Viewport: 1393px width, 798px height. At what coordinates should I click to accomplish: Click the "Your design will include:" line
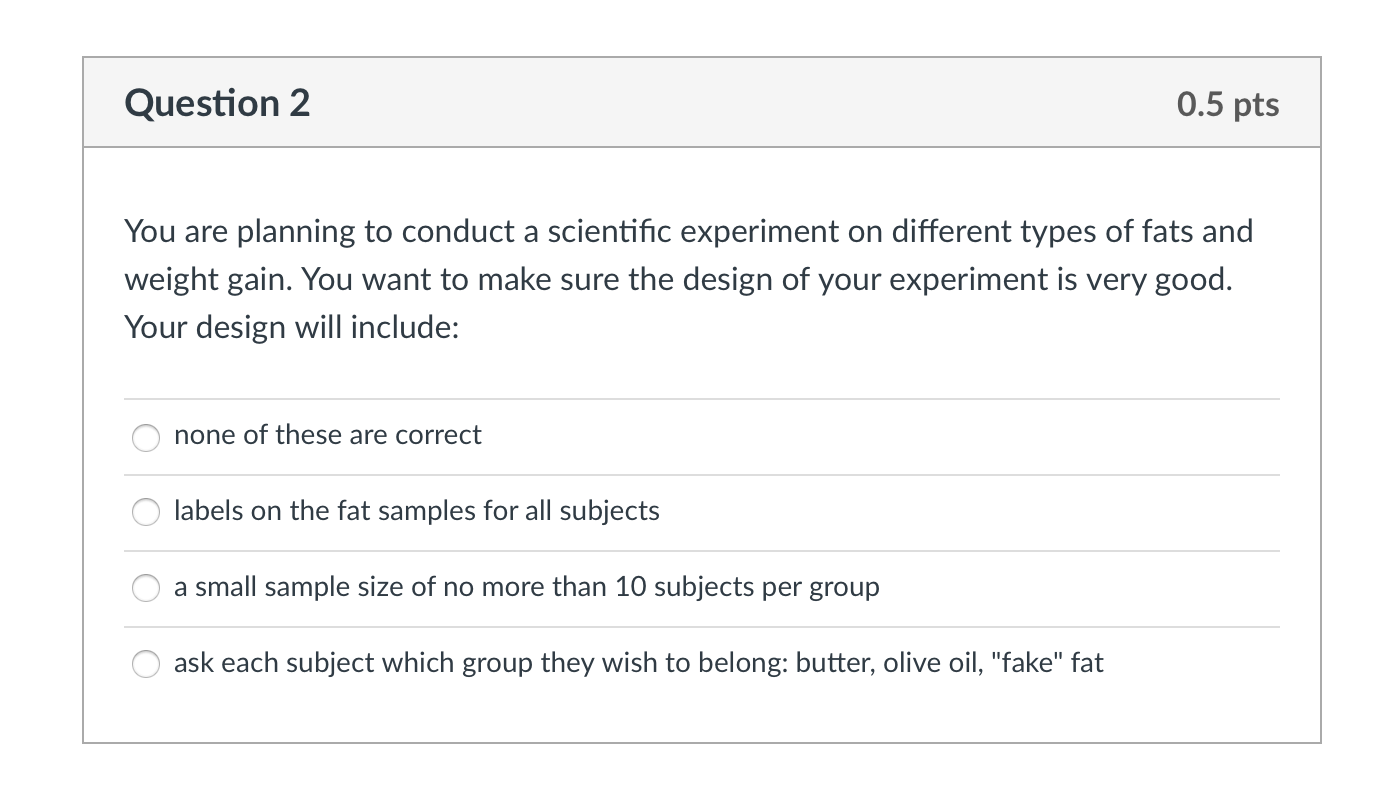click(x=291, y=327)
